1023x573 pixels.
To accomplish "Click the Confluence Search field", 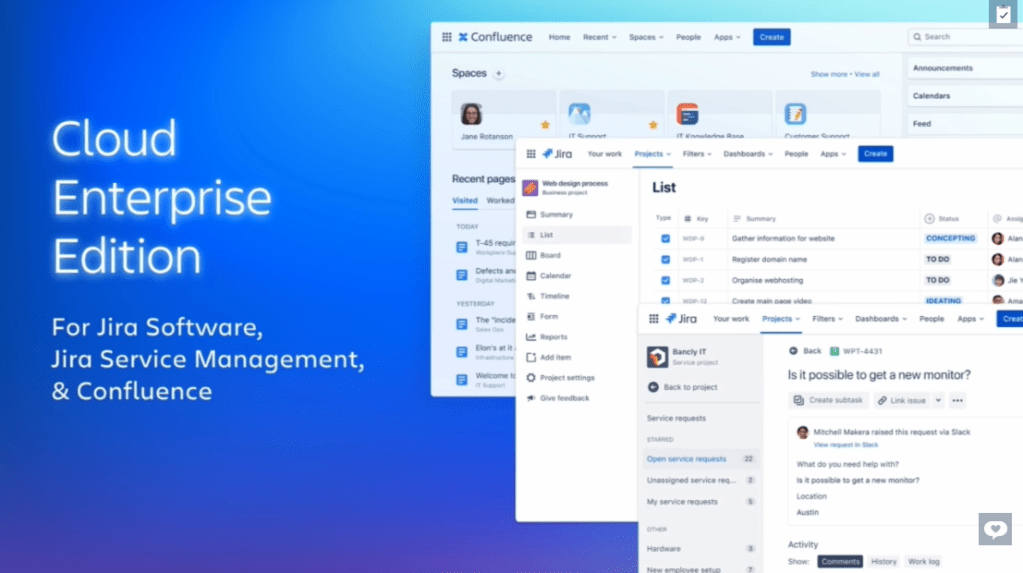I will point(960,37).
